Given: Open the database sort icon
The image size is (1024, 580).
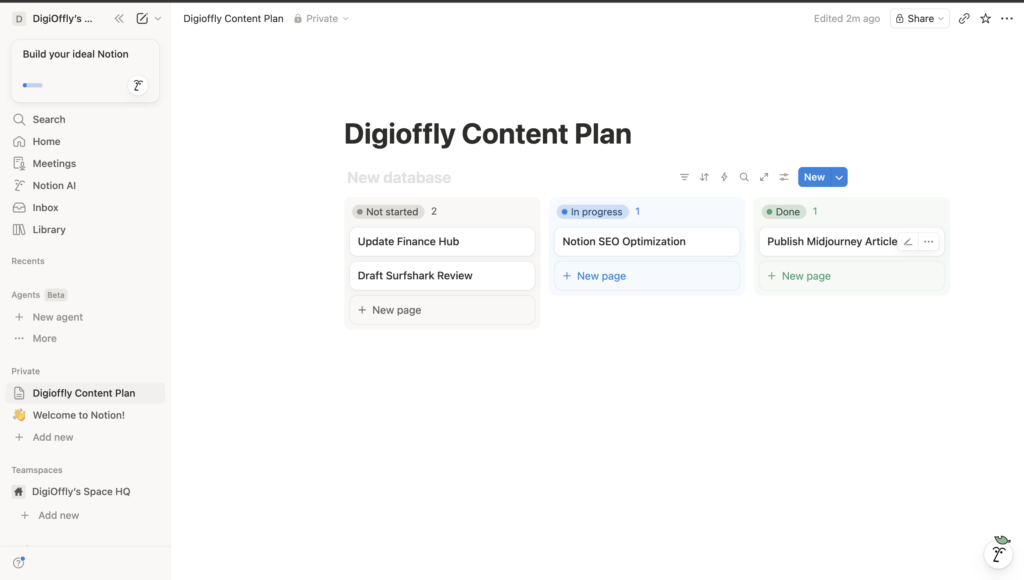Looking at the screenshot, I should [x=704, y=177].
